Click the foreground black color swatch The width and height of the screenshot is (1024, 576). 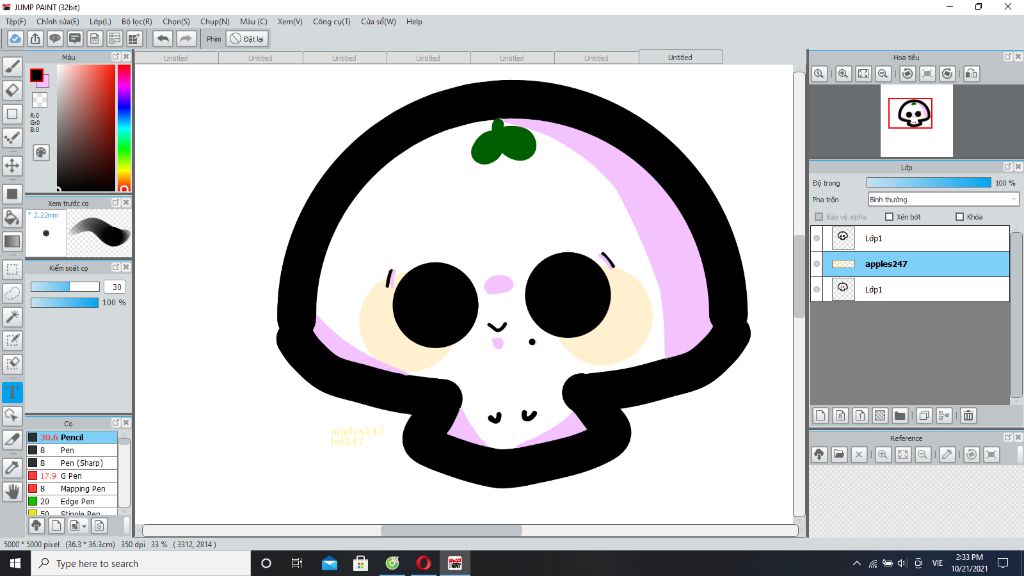[x=37, y=75]
